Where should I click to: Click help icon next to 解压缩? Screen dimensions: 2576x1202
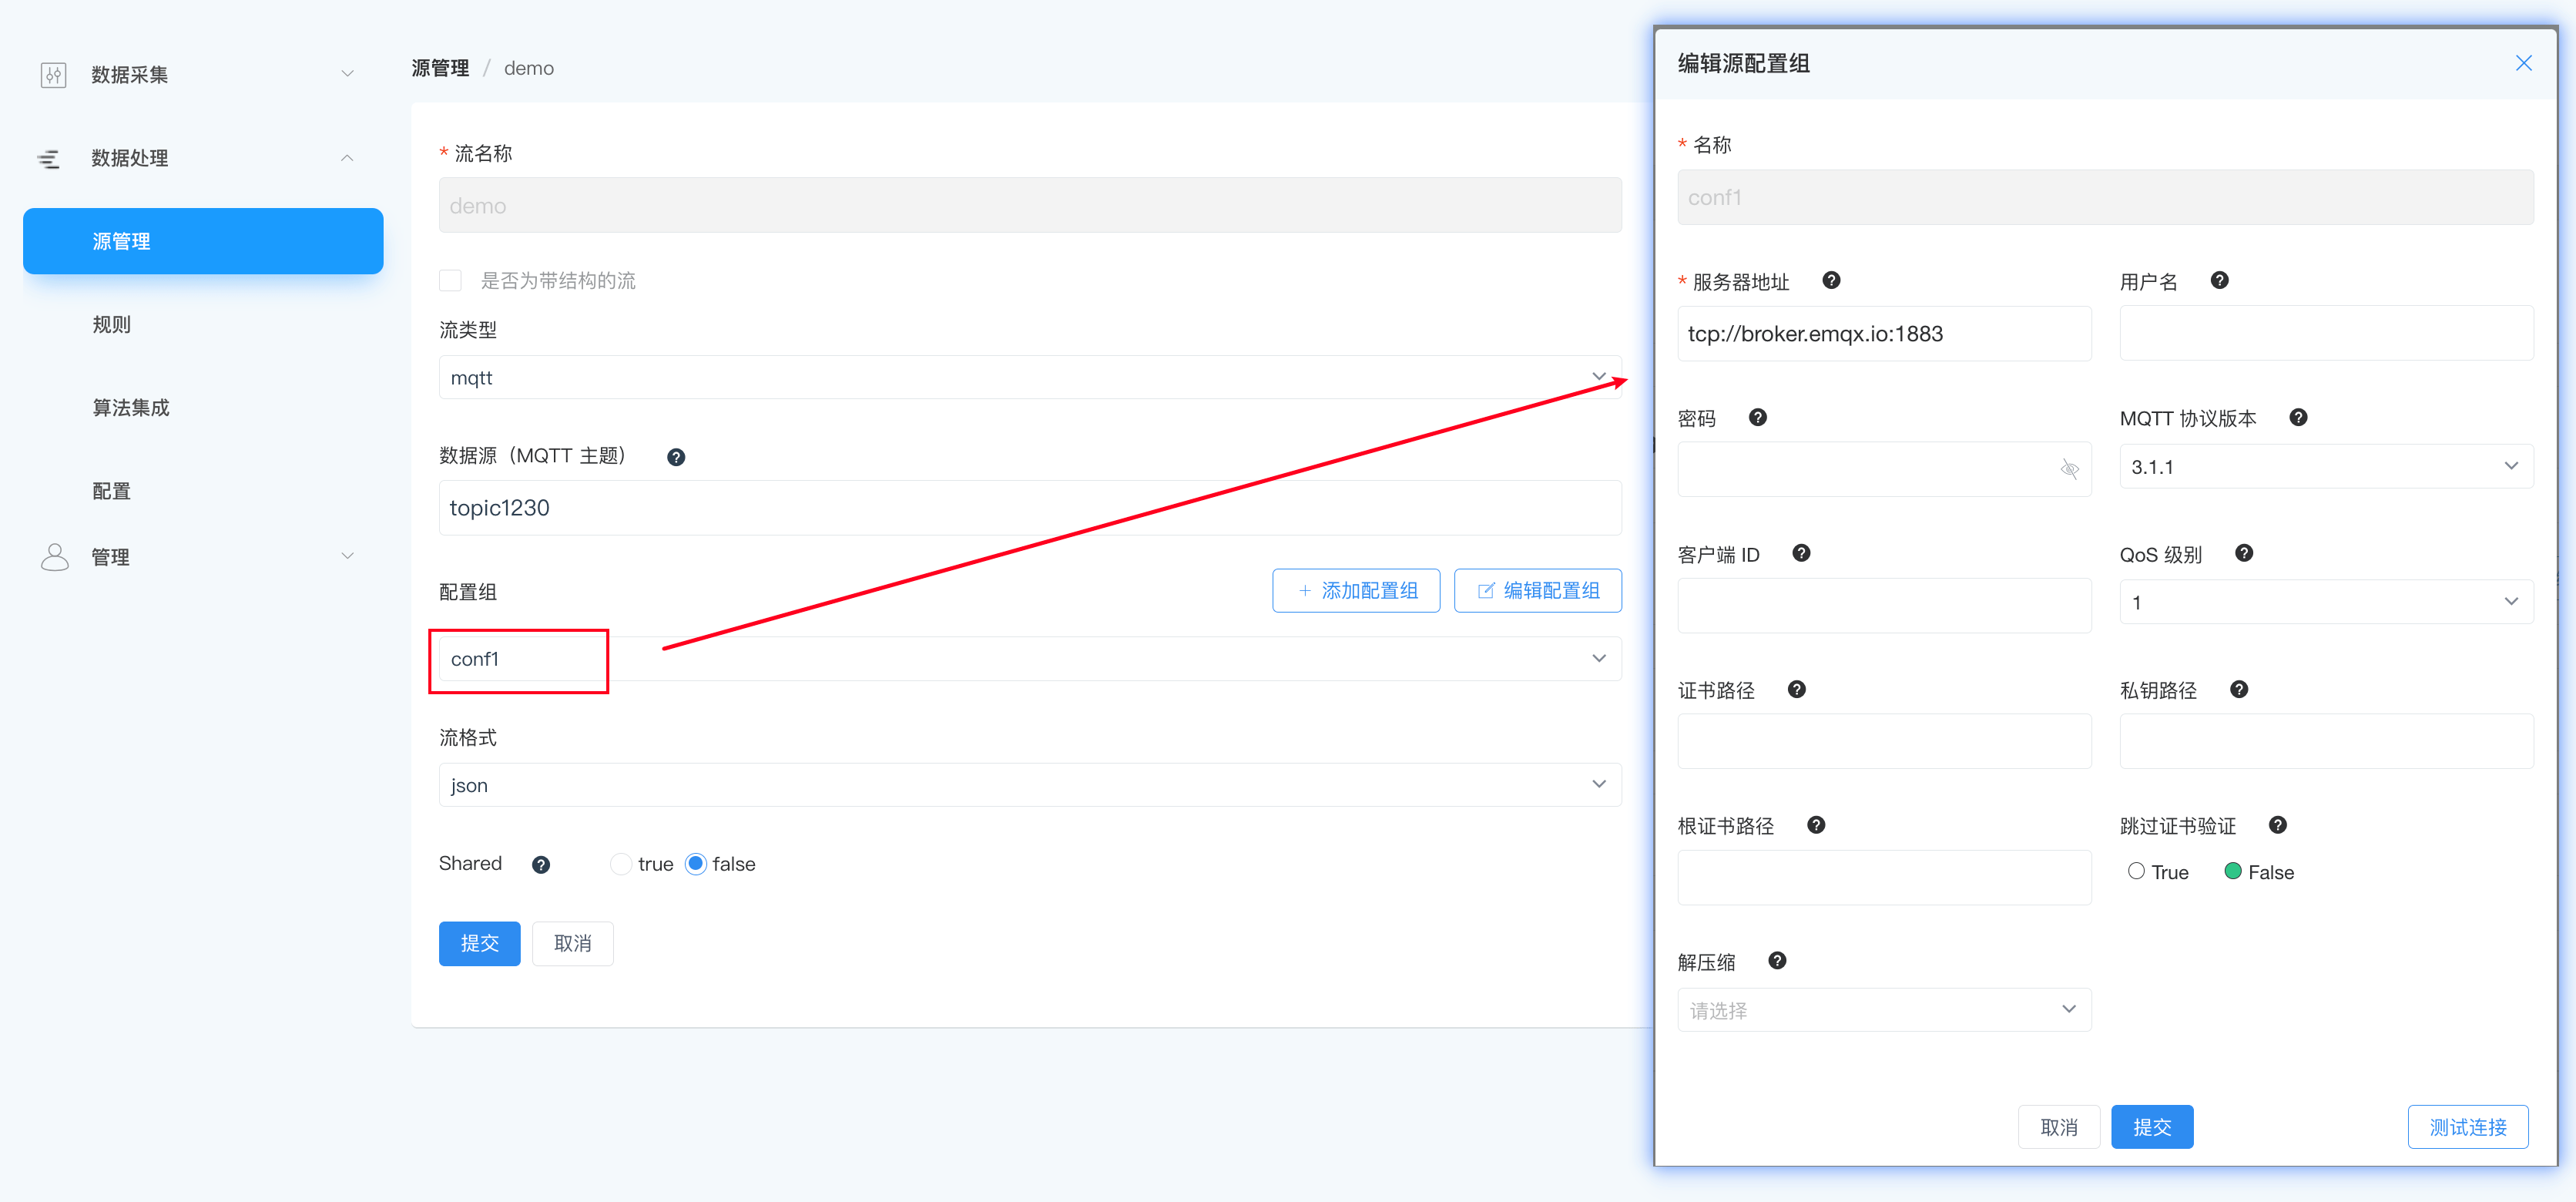pyautogui.click(x=1777, y=961)
